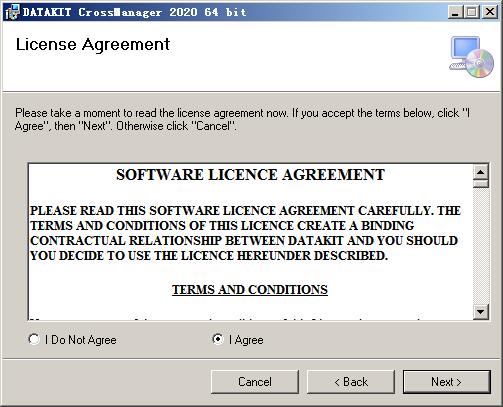Click inside the software licence paragraph text
The width and height of the screenshot is (503, 407).
[245, 233]
